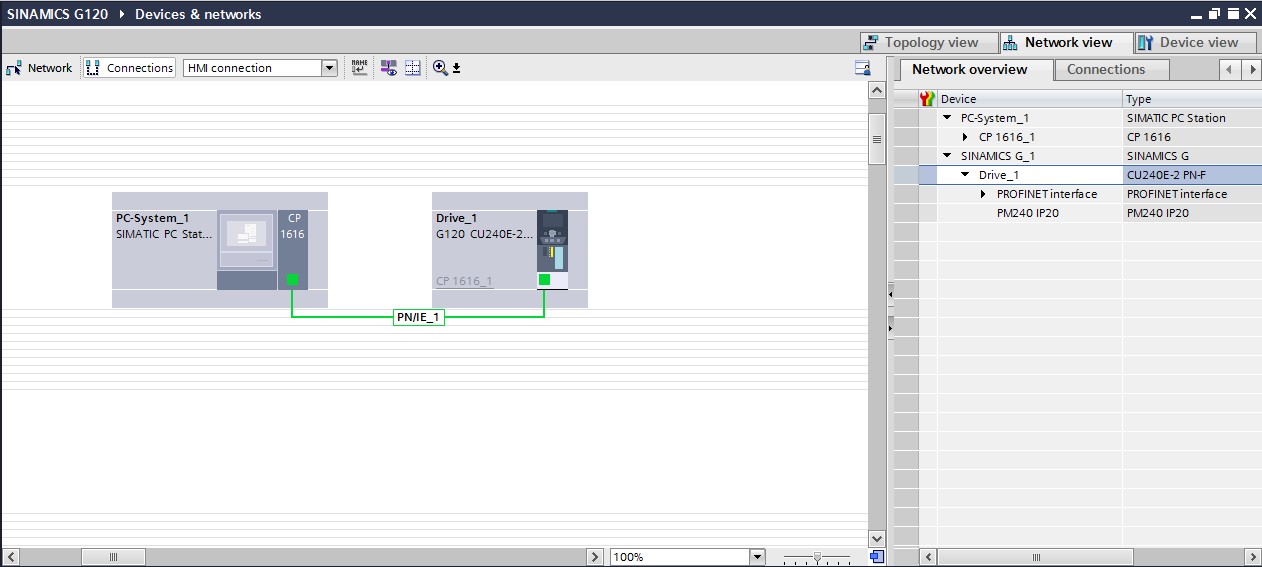Click the relabel device names icon
Viewport: 1262px width, 567px height.
click(x=360, y=68)
